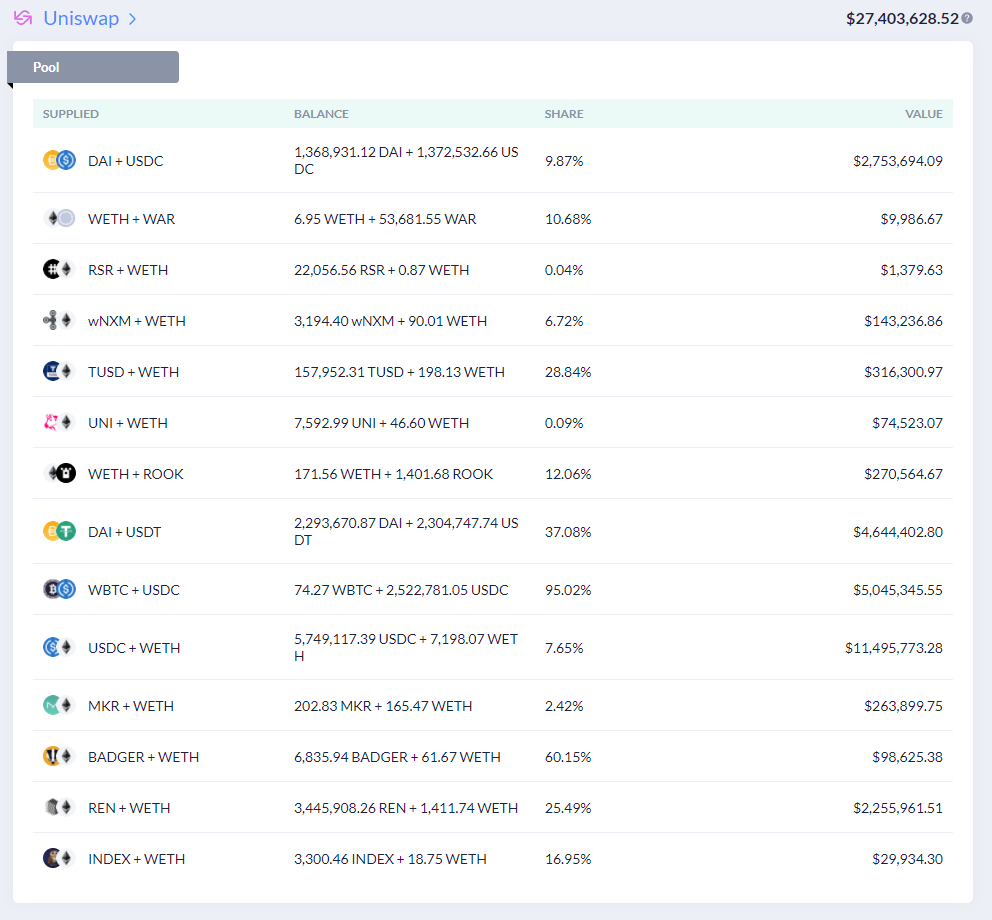Click the 95.02% share value
Image resolution: width=992 pixels, height=920 pixels.
pos(568,590)
